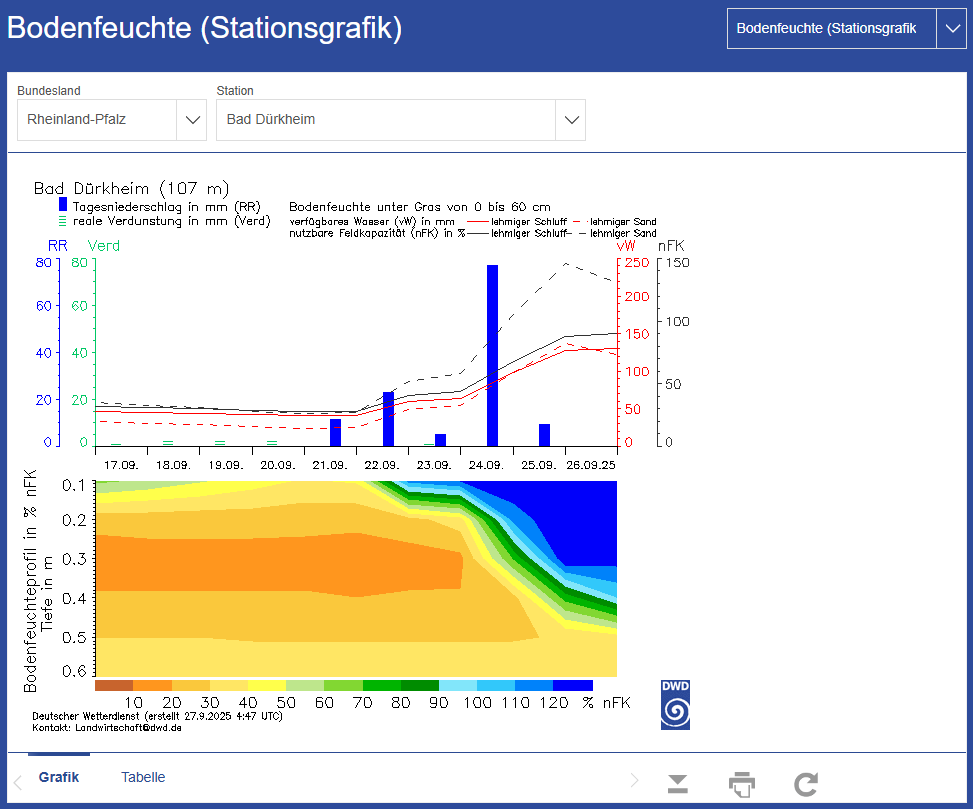Click the print icon
This screenshot has width=973, height=809.
click(741, 784)
